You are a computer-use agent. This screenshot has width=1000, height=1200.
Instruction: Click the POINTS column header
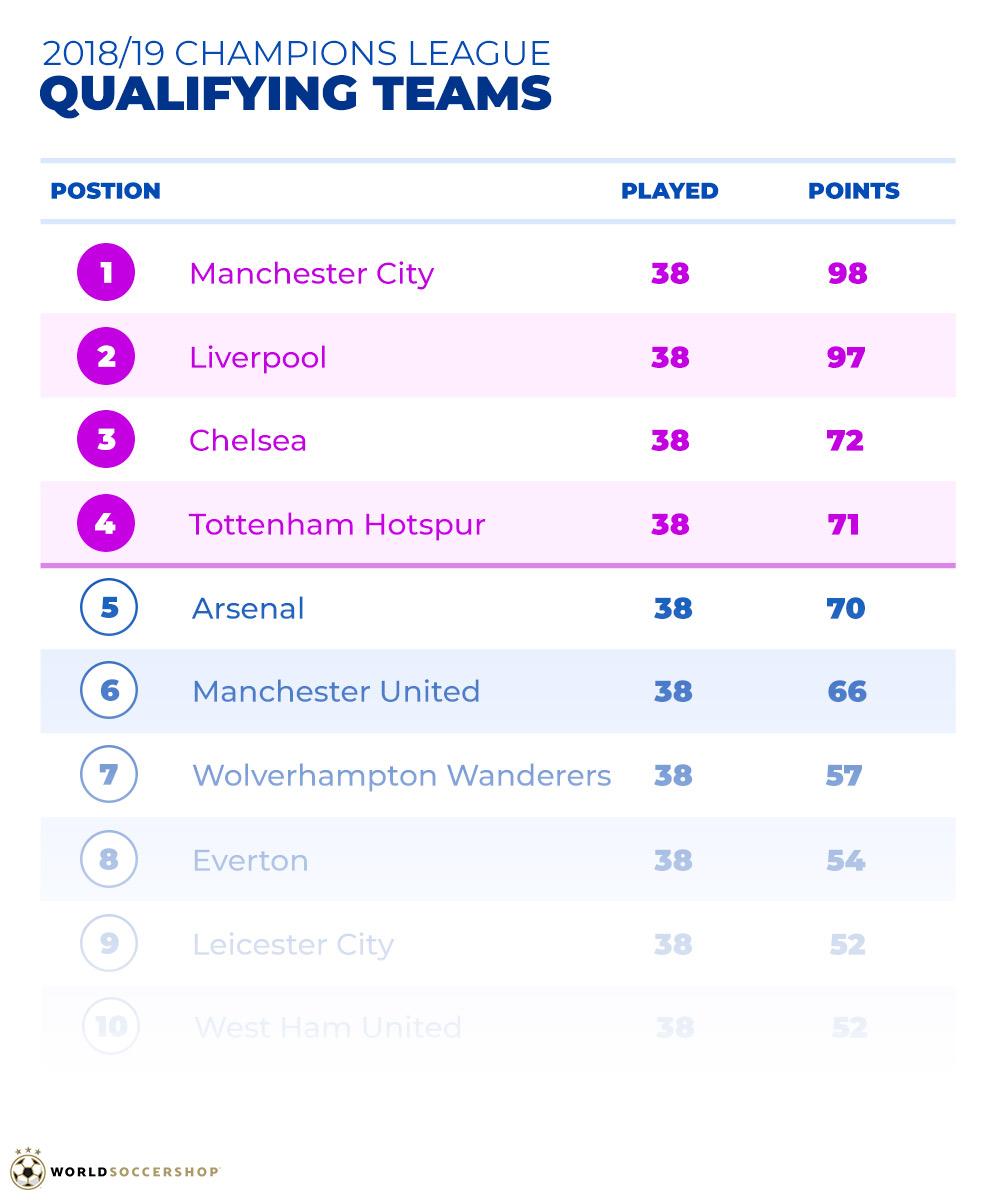[853, 191]
